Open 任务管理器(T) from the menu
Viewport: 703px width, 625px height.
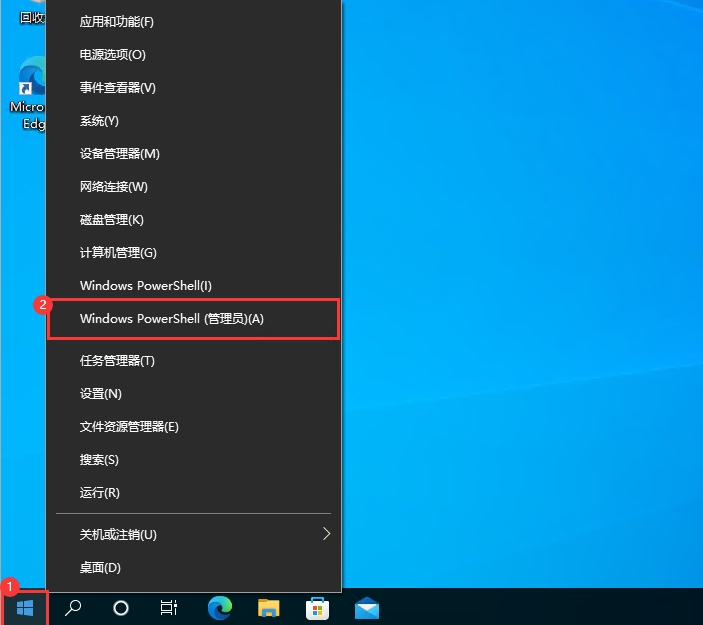[x=194, y=361]
